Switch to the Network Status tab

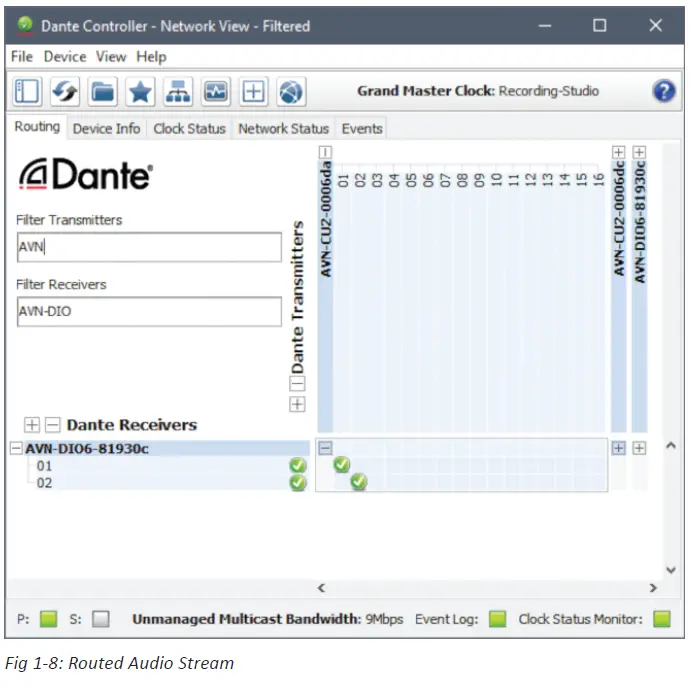283,128
